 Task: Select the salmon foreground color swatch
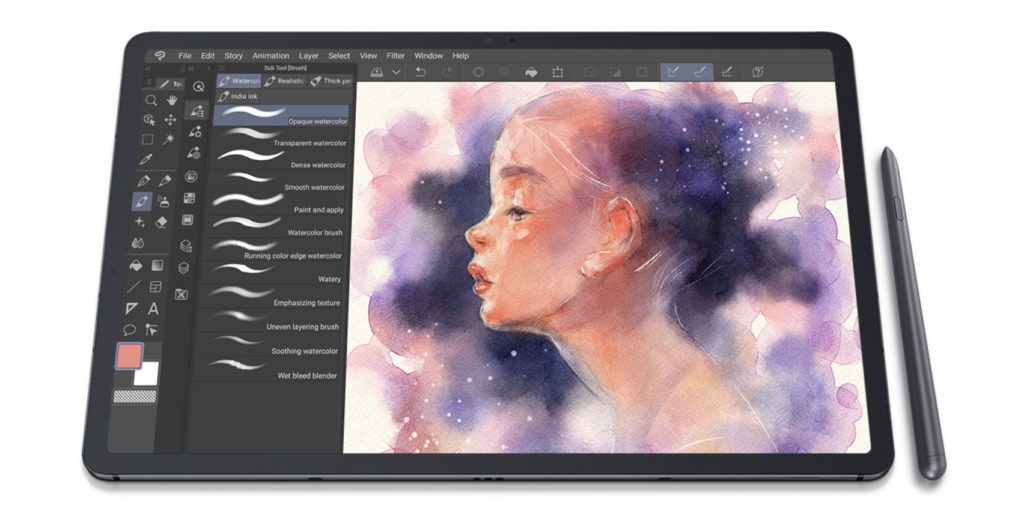click(129, 357)
